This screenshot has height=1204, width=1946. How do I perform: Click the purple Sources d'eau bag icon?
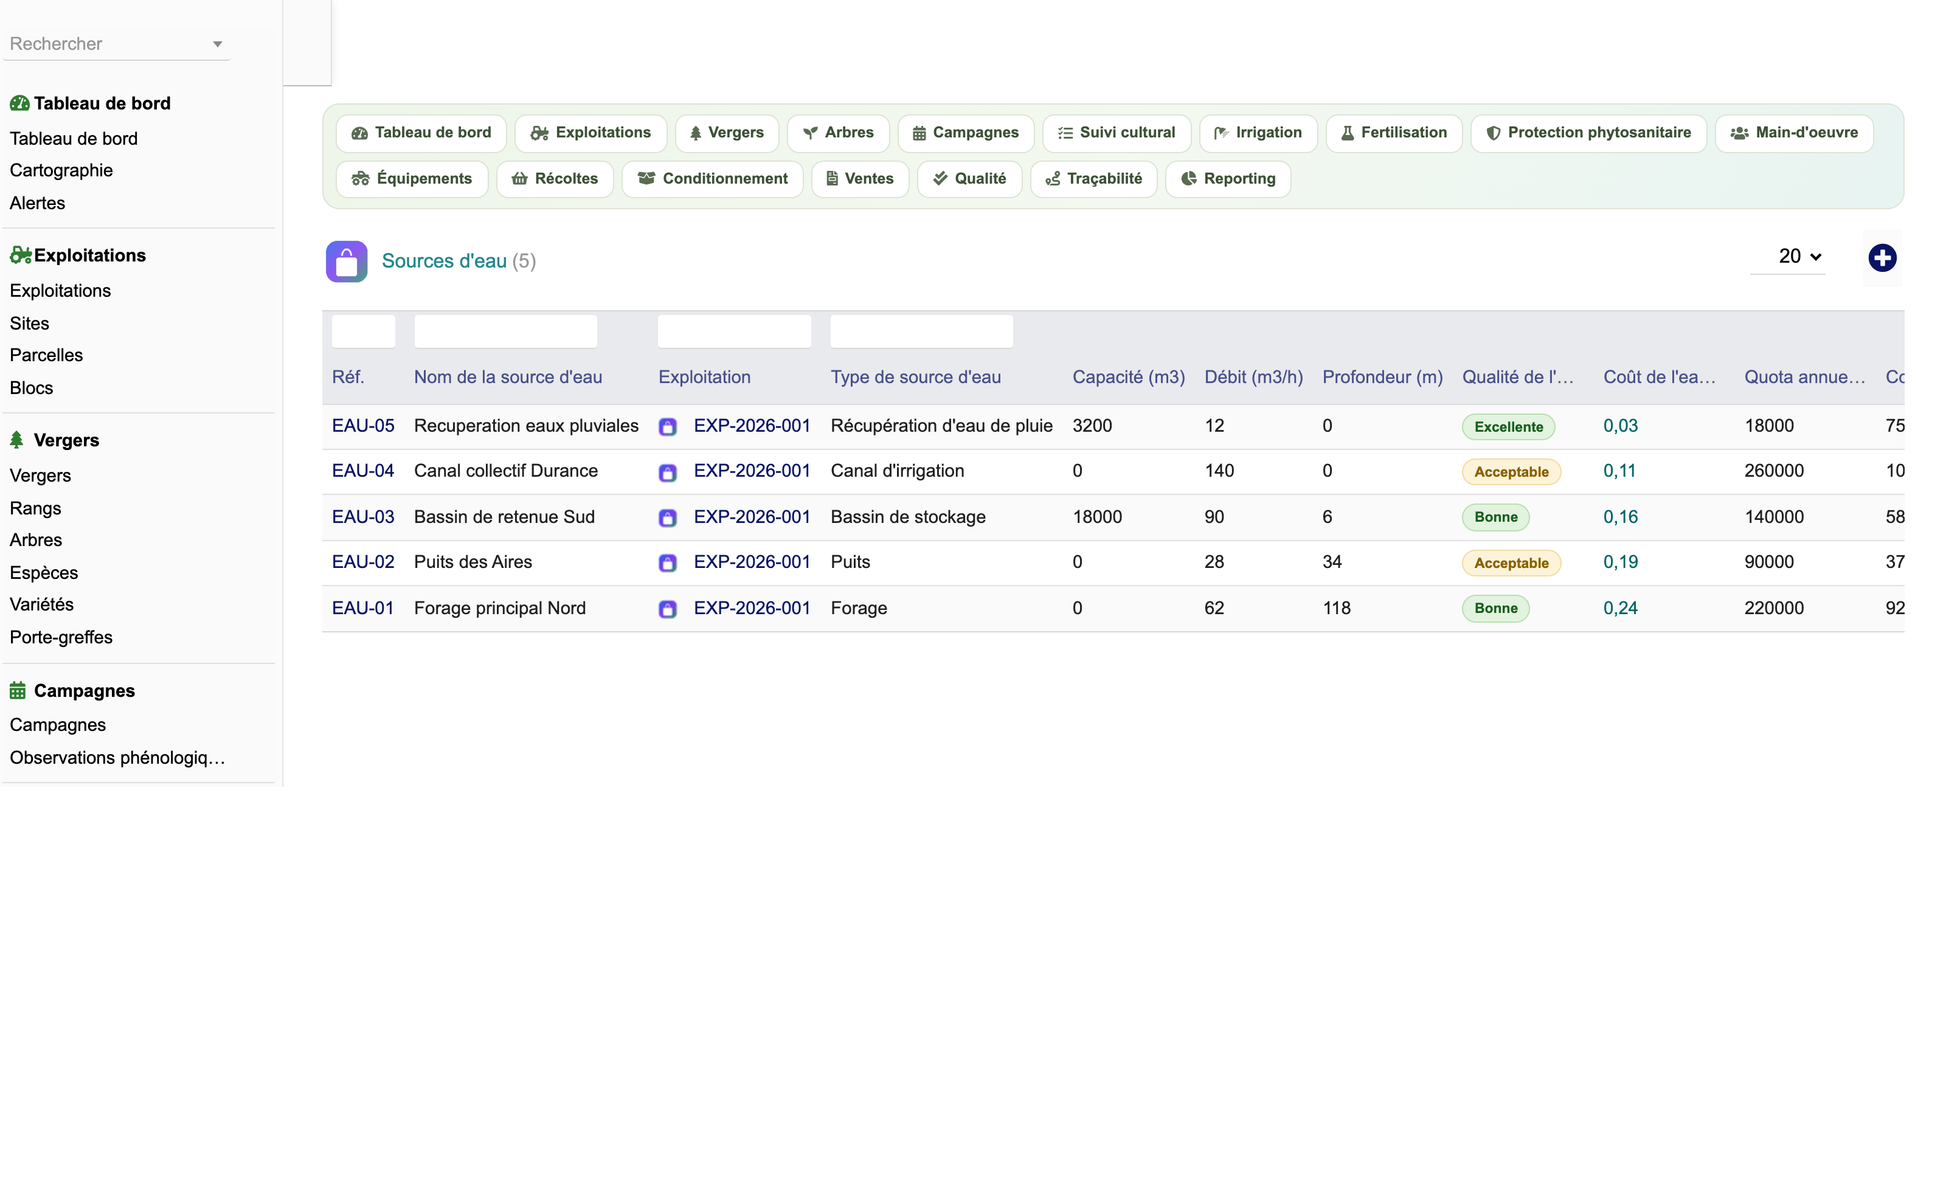(346, 262)
